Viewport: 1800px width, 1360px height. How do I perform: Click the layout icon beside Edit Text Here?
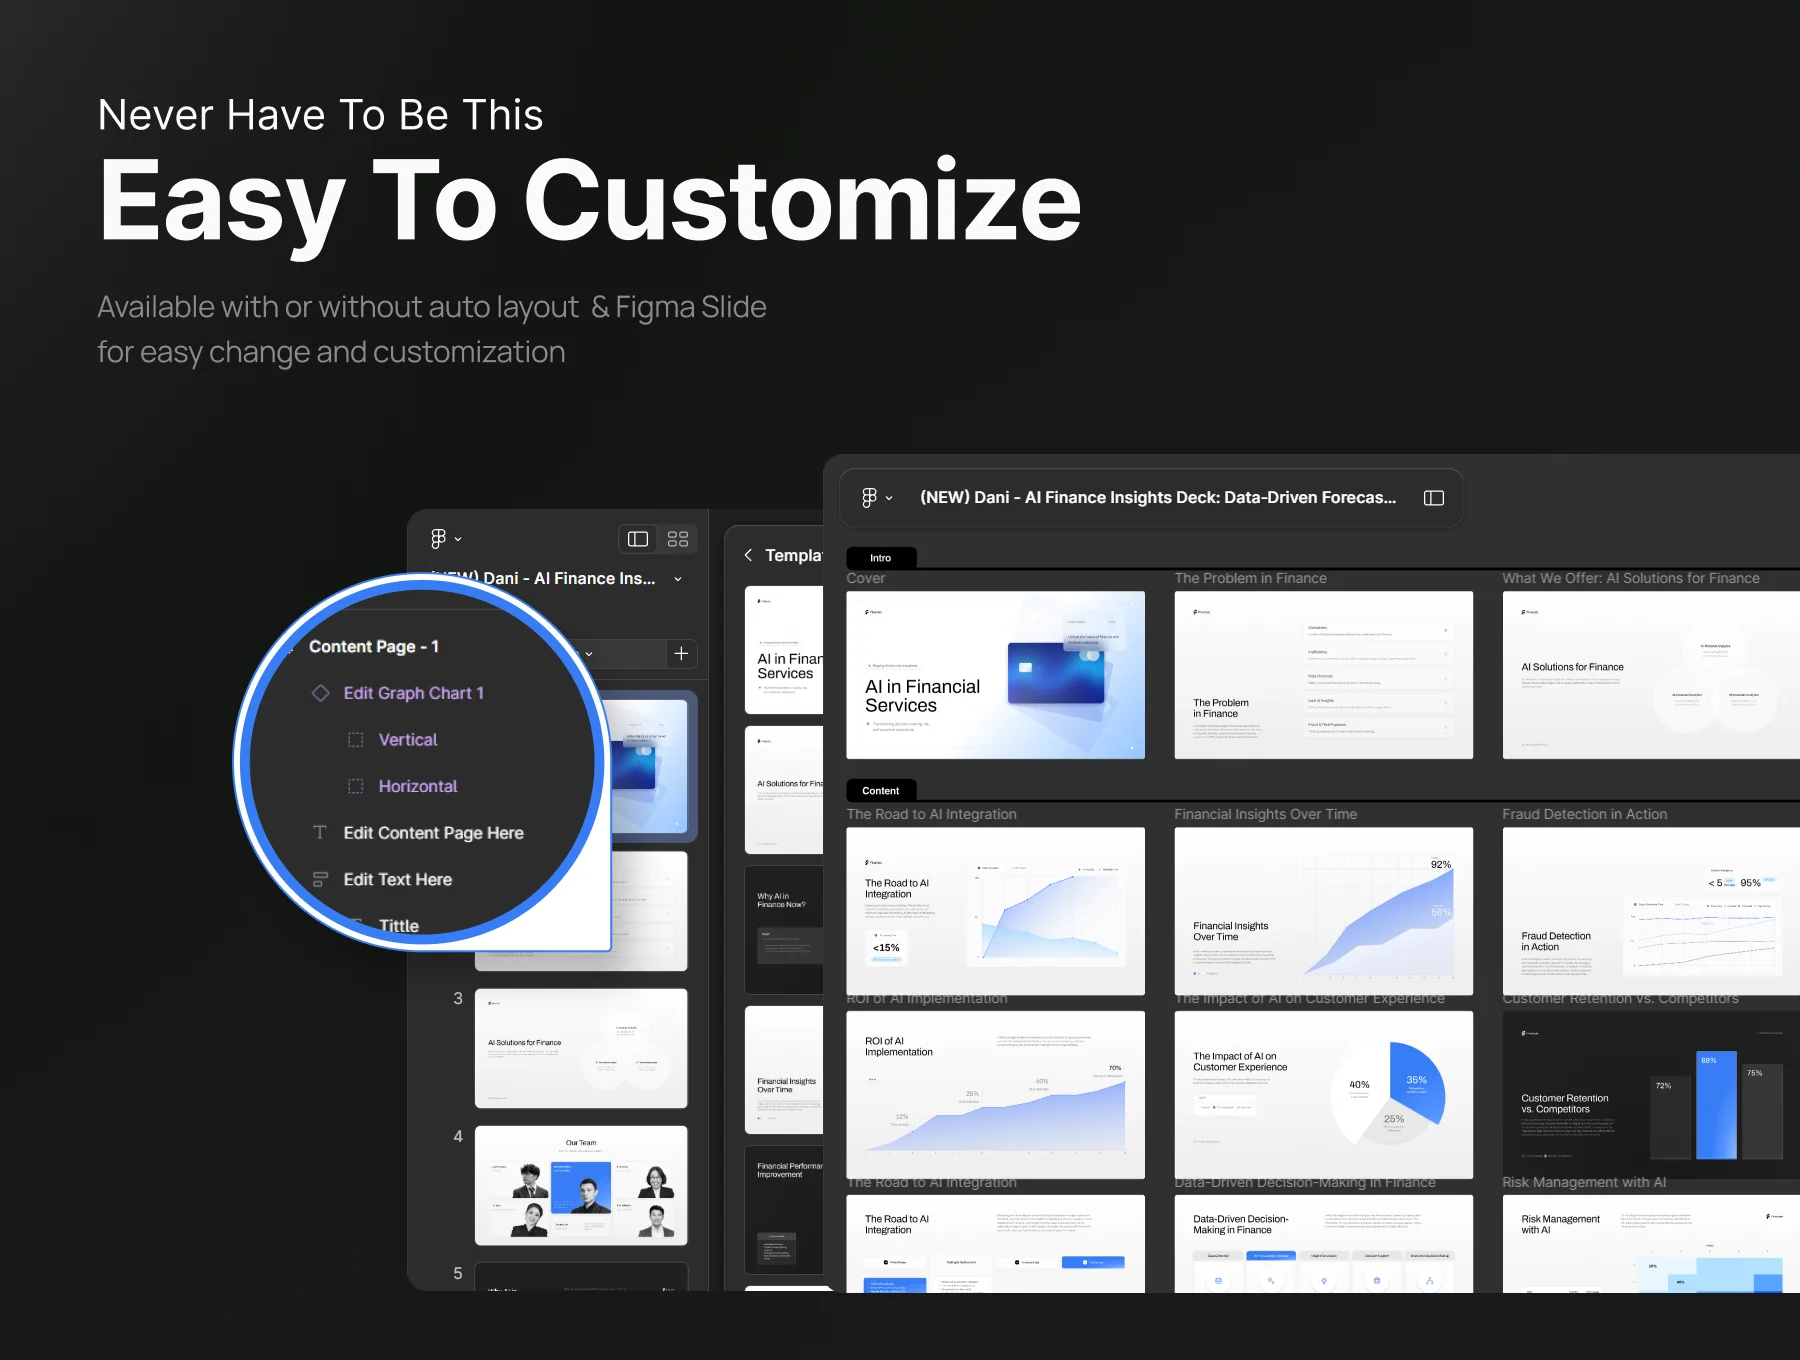(320, 880)
